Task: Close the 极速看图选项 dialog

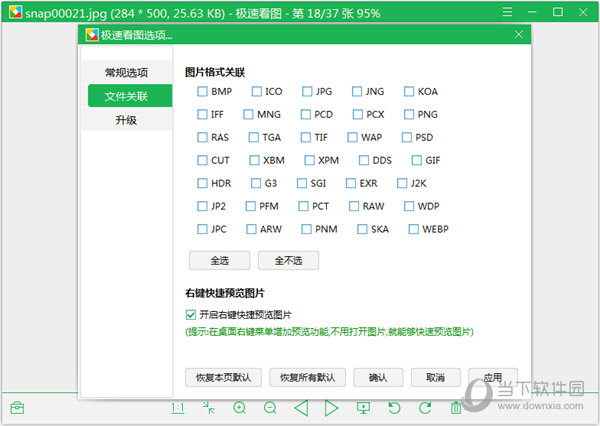Action: 519,35
